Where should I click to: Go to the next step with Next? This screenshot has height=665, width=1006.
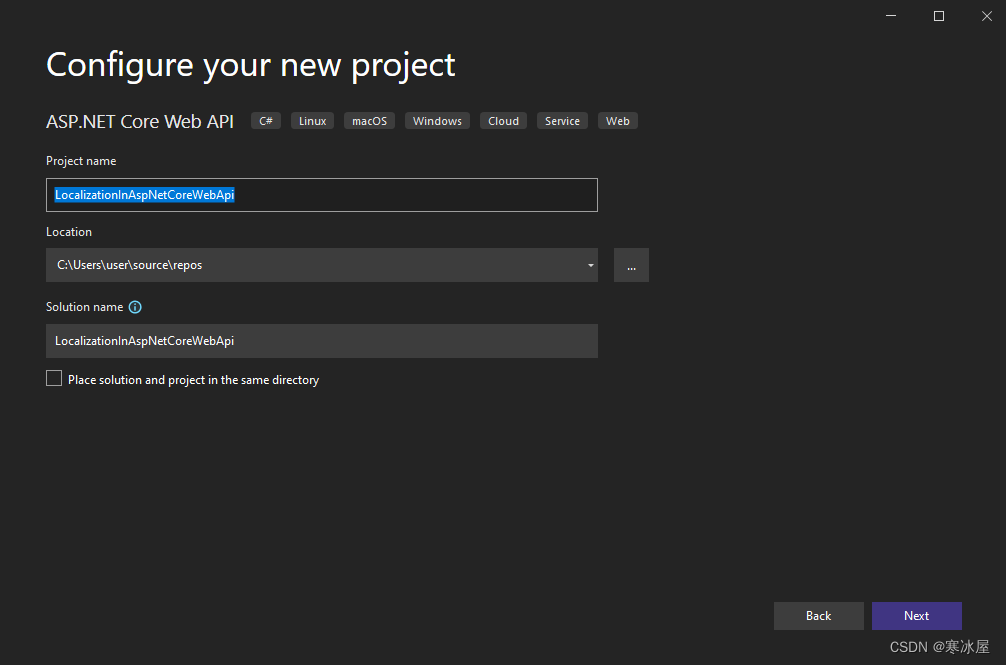click(916, 616)
